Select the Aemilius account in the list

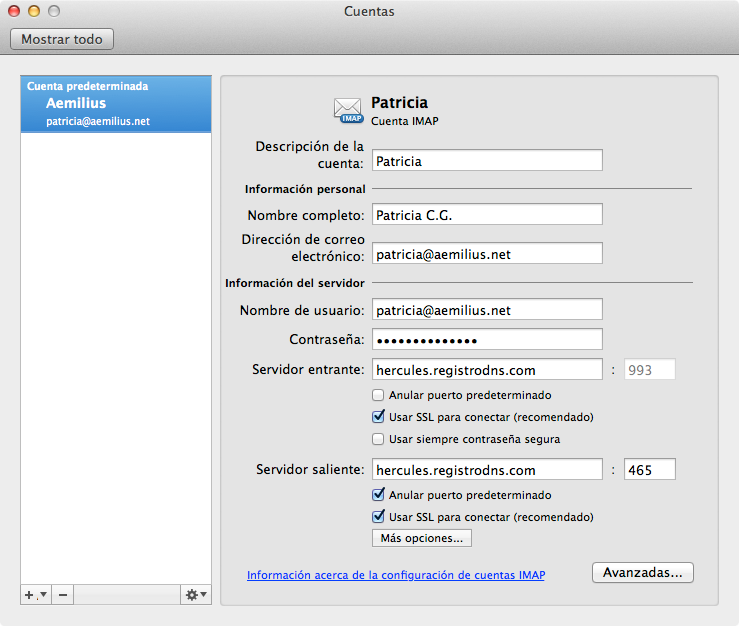pyautogui.click(x=116, y=104)
